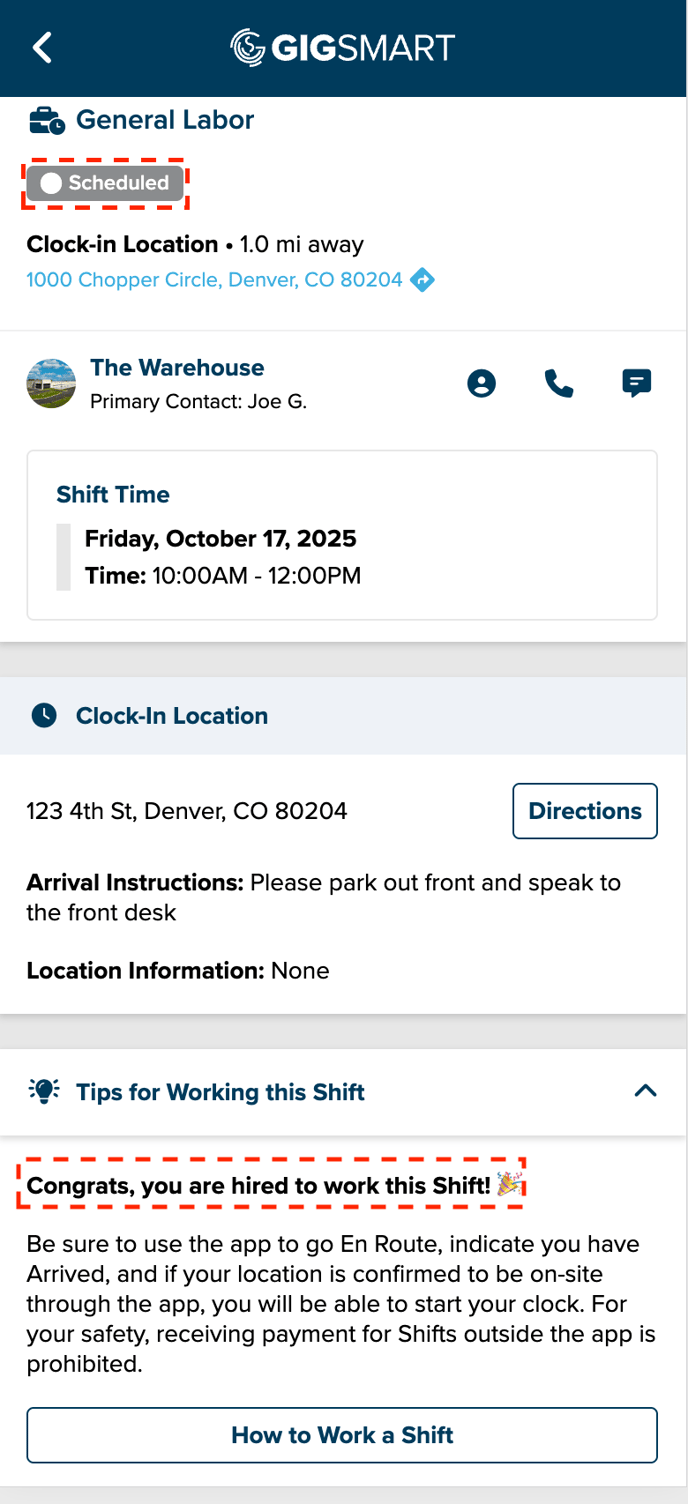Click the Shift Time card
Image resolution: width=688 pixels, height=1504 pixels.
[x=342, y=535]
